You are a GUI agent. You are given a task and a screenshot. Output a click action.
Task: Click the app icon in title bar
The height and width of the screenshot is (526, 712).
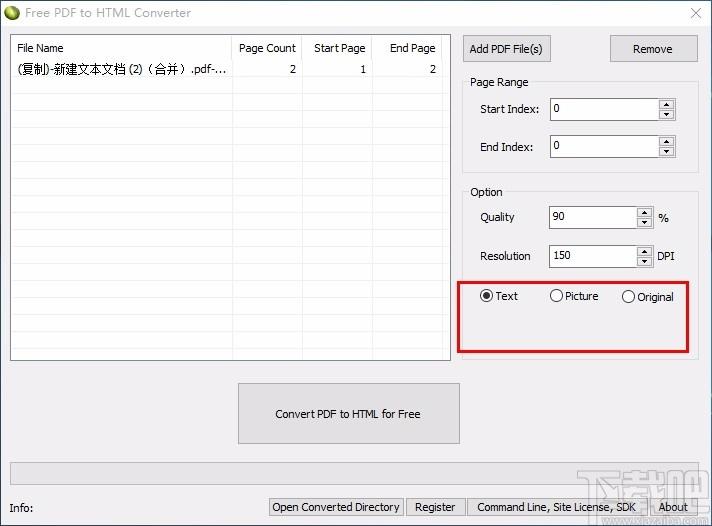(12, 13)
